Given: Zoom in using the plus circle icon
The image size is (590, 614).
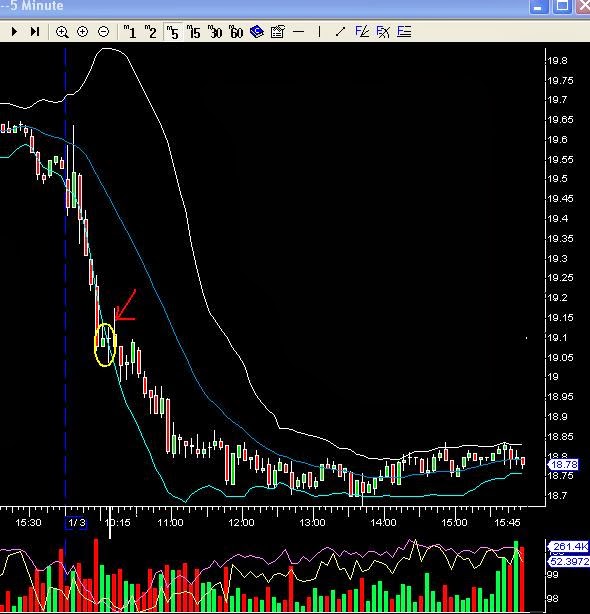Looking at the screenshot, I should pyautogui.click(x=83, y=32).
